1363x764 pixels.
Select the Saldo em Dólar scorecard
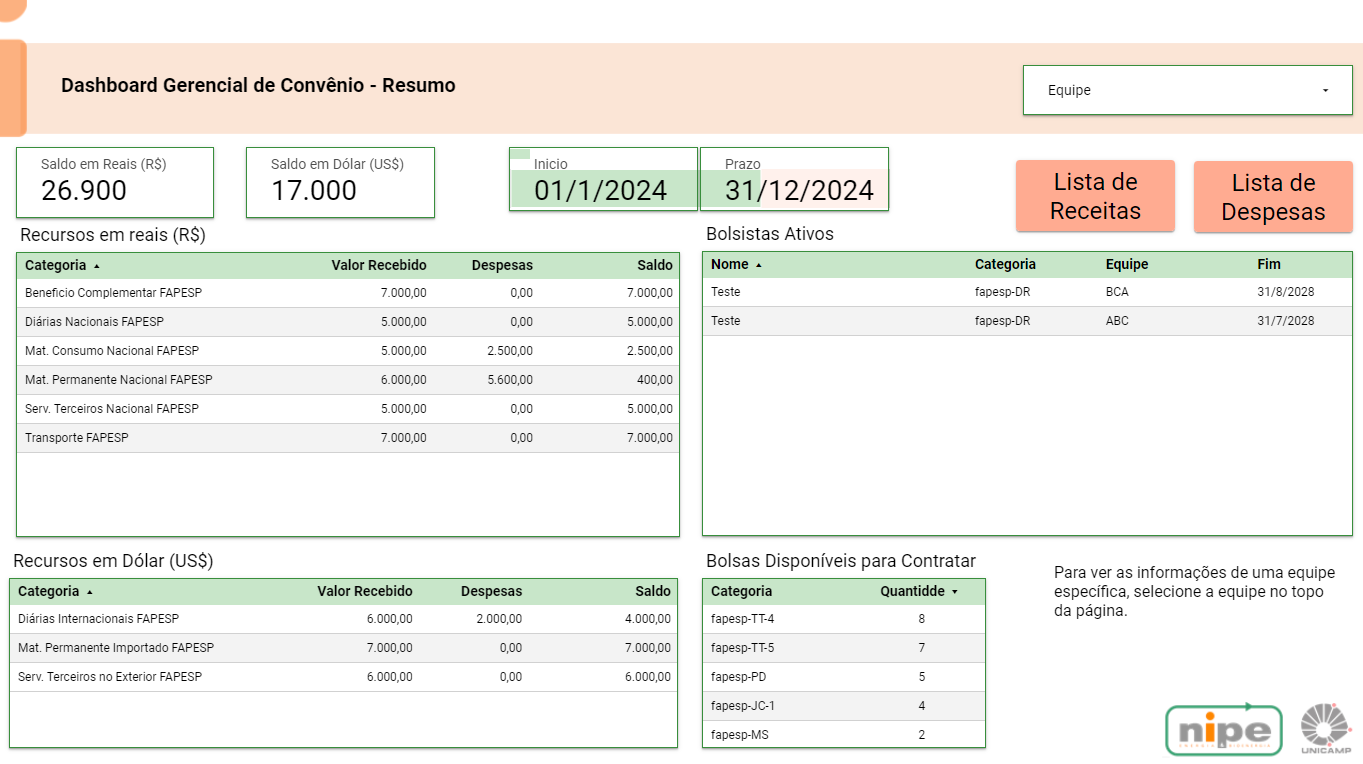[x=340, y=182]
